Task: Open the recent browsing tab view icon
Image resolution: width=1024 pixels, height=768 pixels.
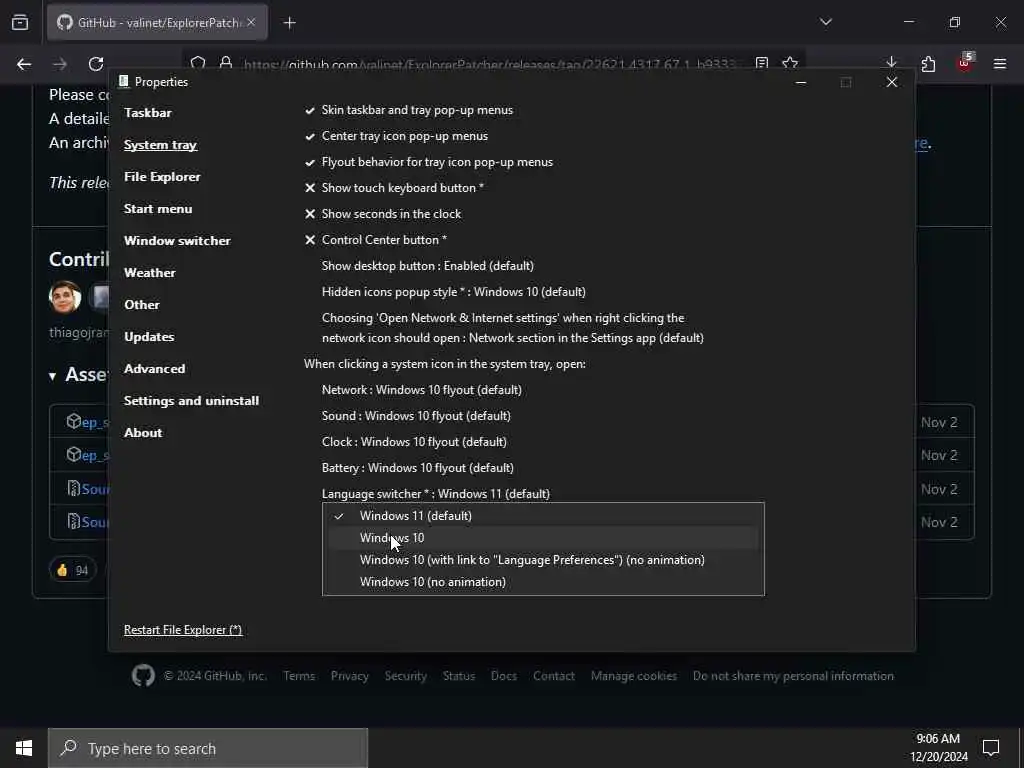Action: (20, 22)
